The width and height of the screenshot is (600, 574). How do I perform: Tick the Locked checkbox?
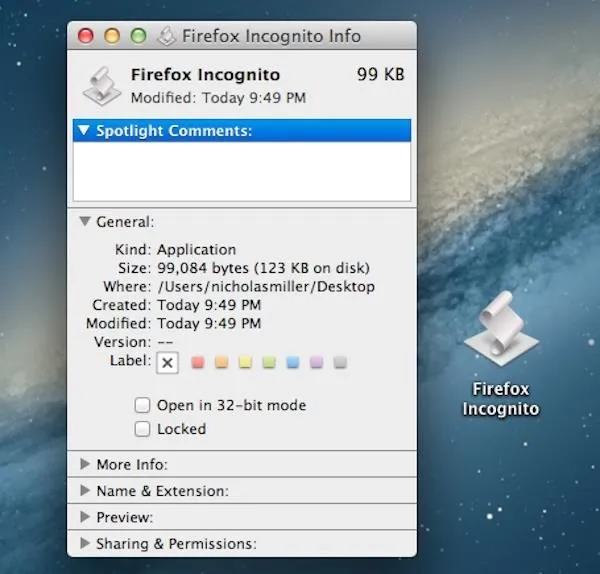pos(142,429)
